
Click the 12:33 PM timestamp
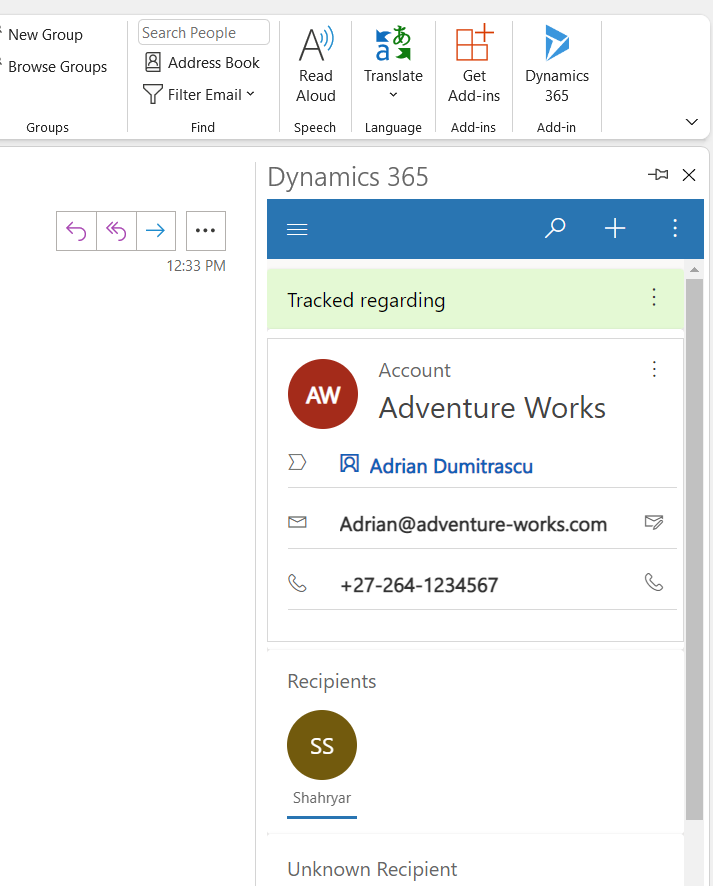point(196,266)
